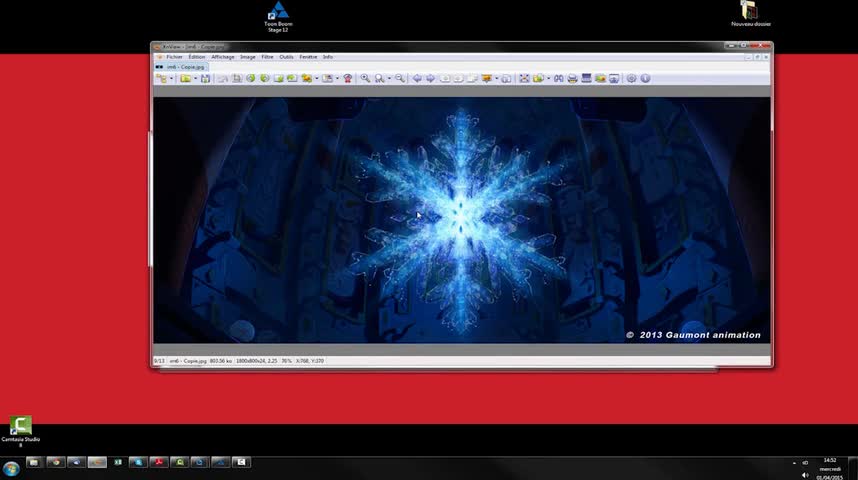Image resolution: width=858 pixels, height=480 pixels.
Task: Open the Image menu
Action: (247, 57)
